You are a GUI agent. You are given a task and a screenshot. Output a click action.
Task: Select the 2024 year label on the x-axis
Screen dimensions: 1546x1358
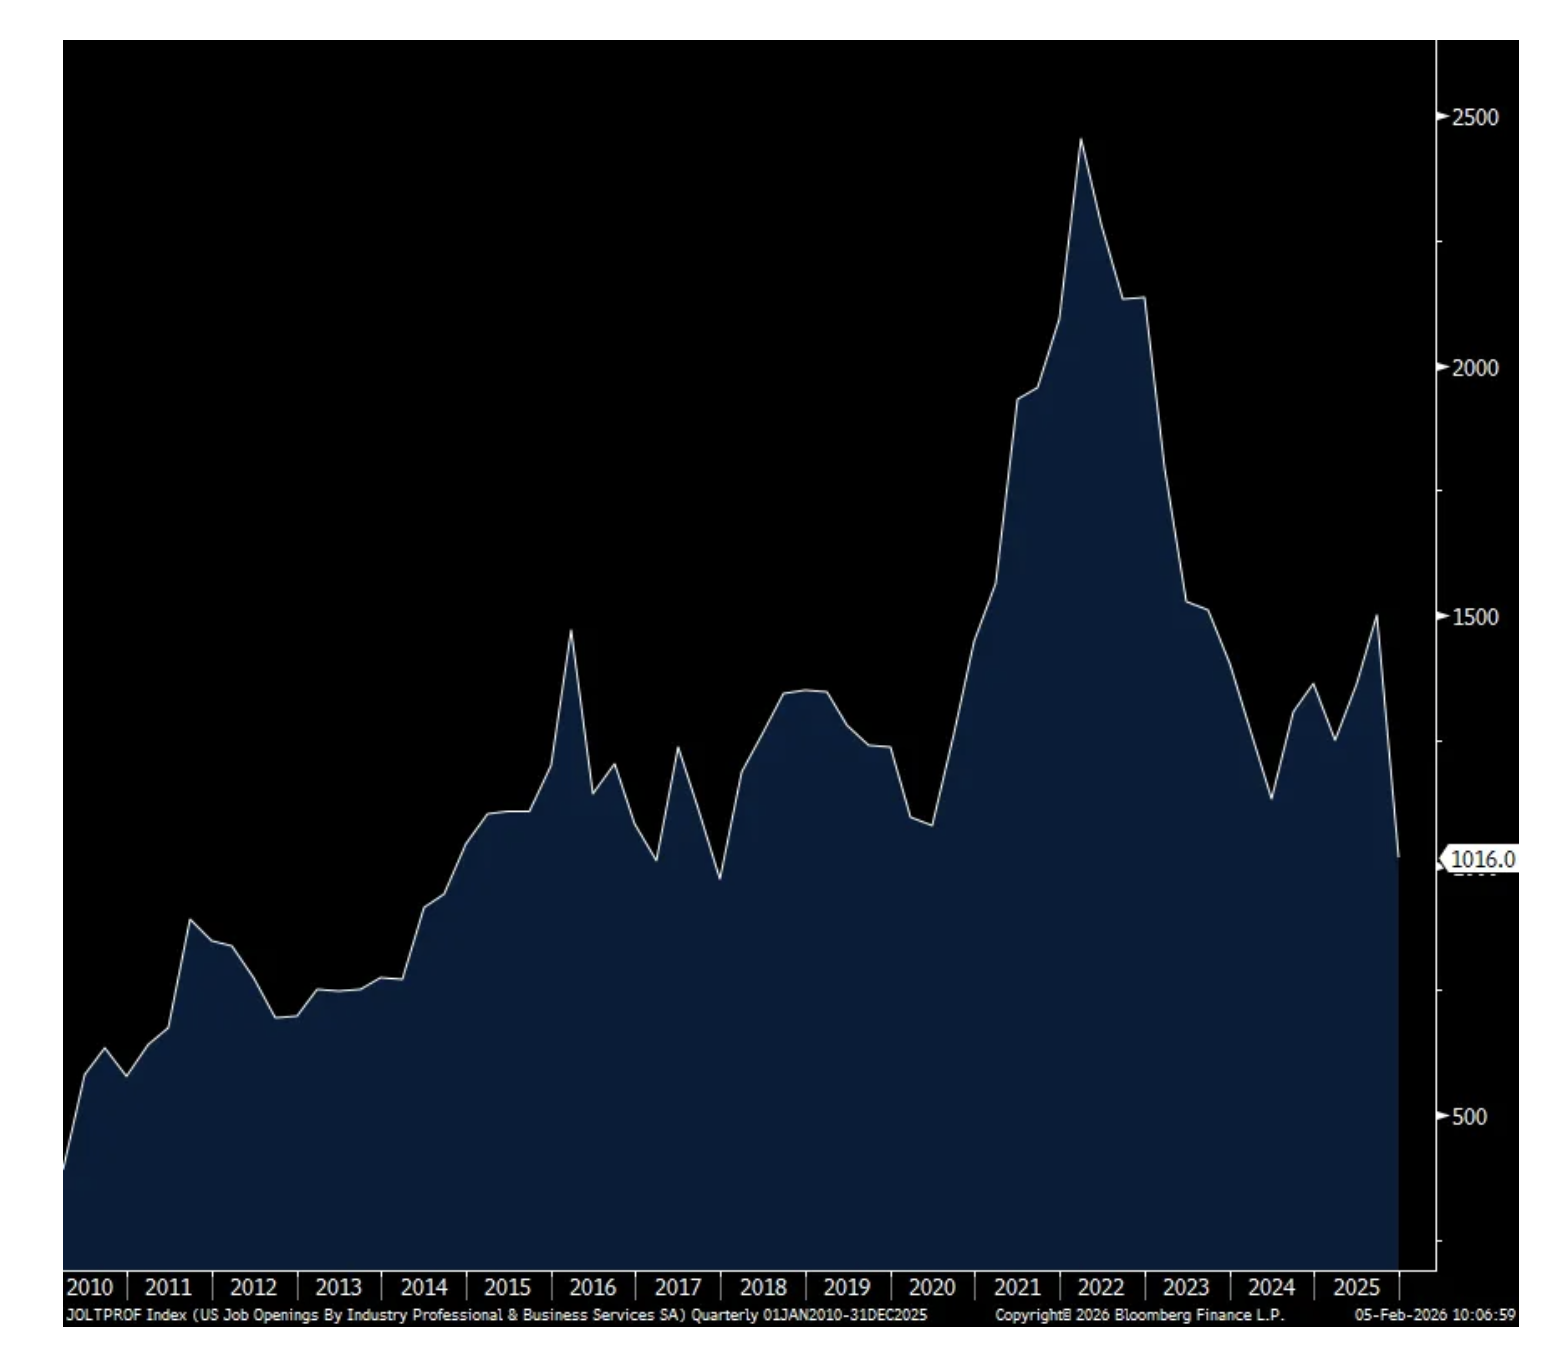pos(1271,1287)
